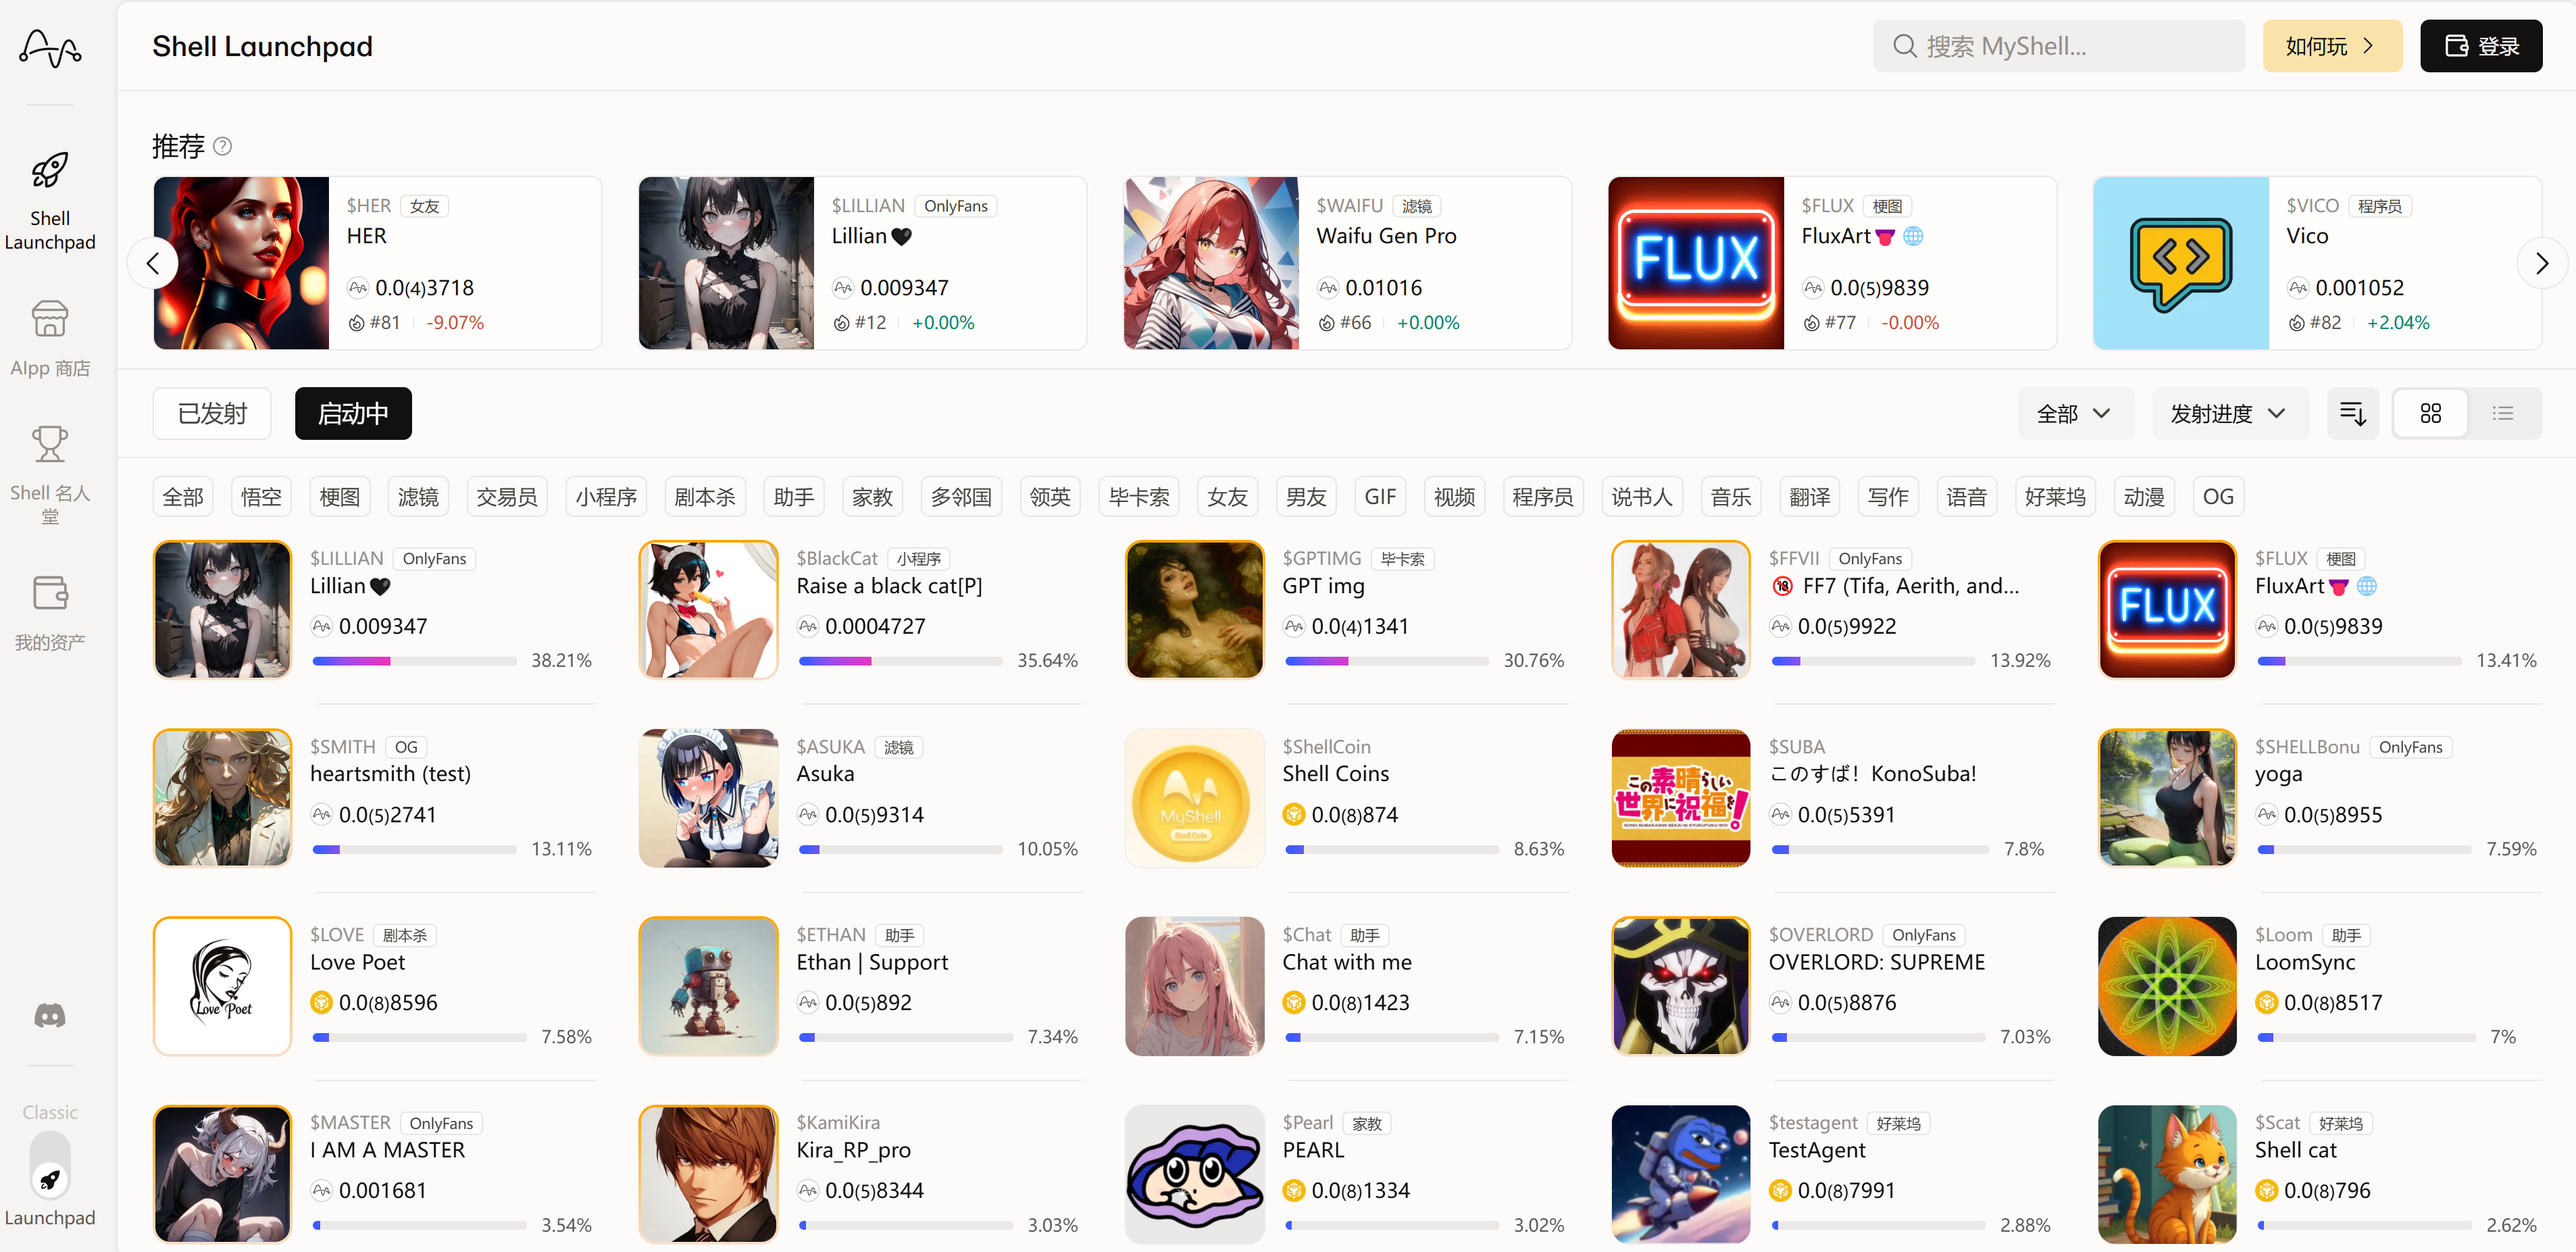
Task: Click the help icon beside 推荐
Action: (x=223, y=146)
